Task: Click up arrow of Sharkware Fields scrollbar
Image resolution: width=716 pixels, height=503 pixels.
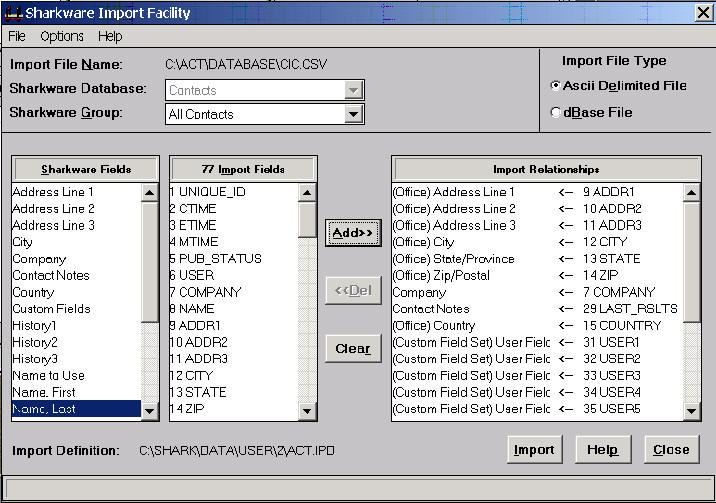Action: click(x=149, y=193)
